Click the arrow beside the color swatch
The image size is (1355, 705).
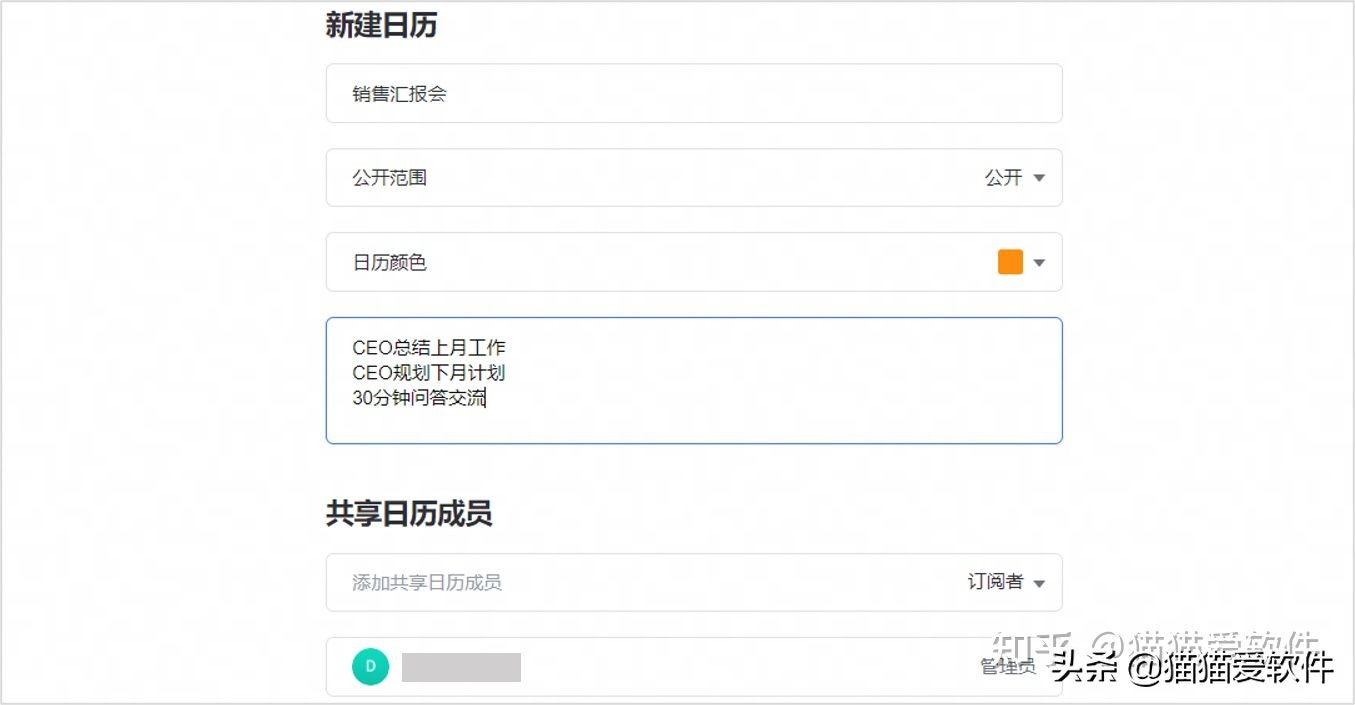(1039, 261)
